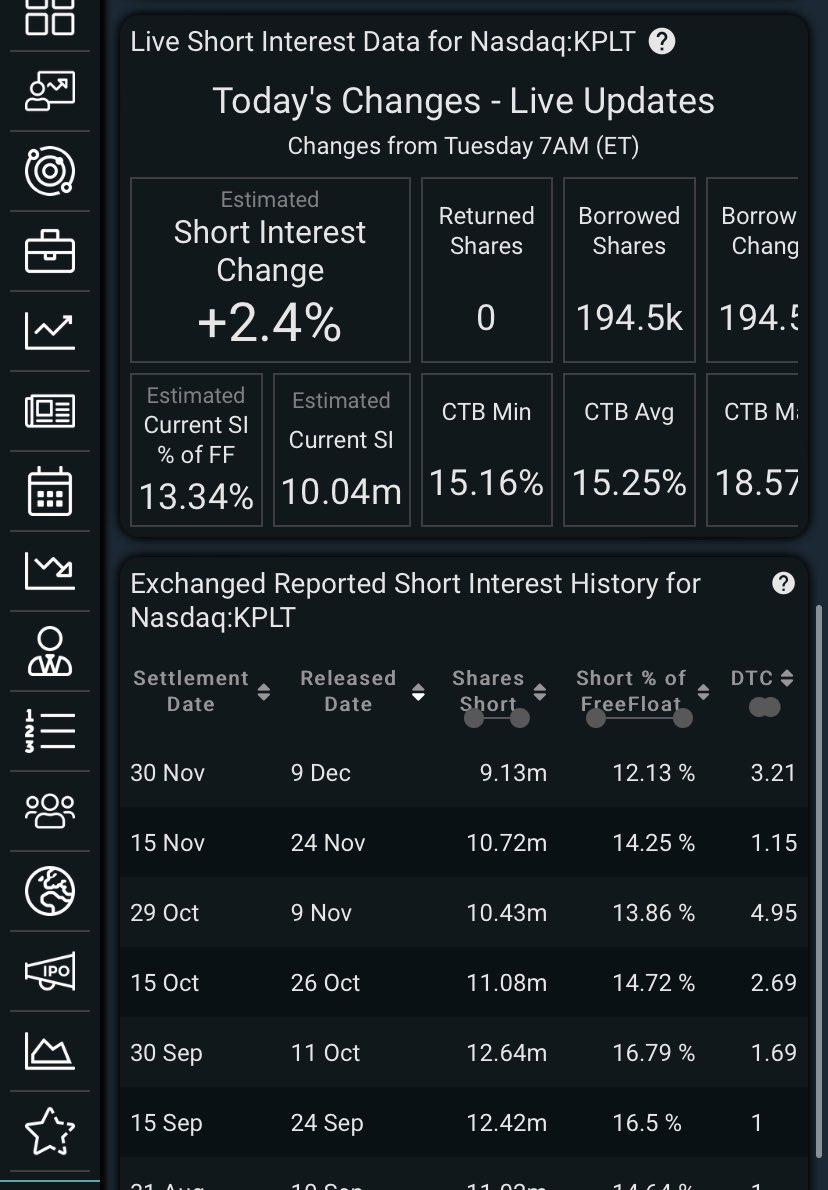Click the 16.79 % free float value
This screenshot has width=828, height=1190.
(653, 1053)
